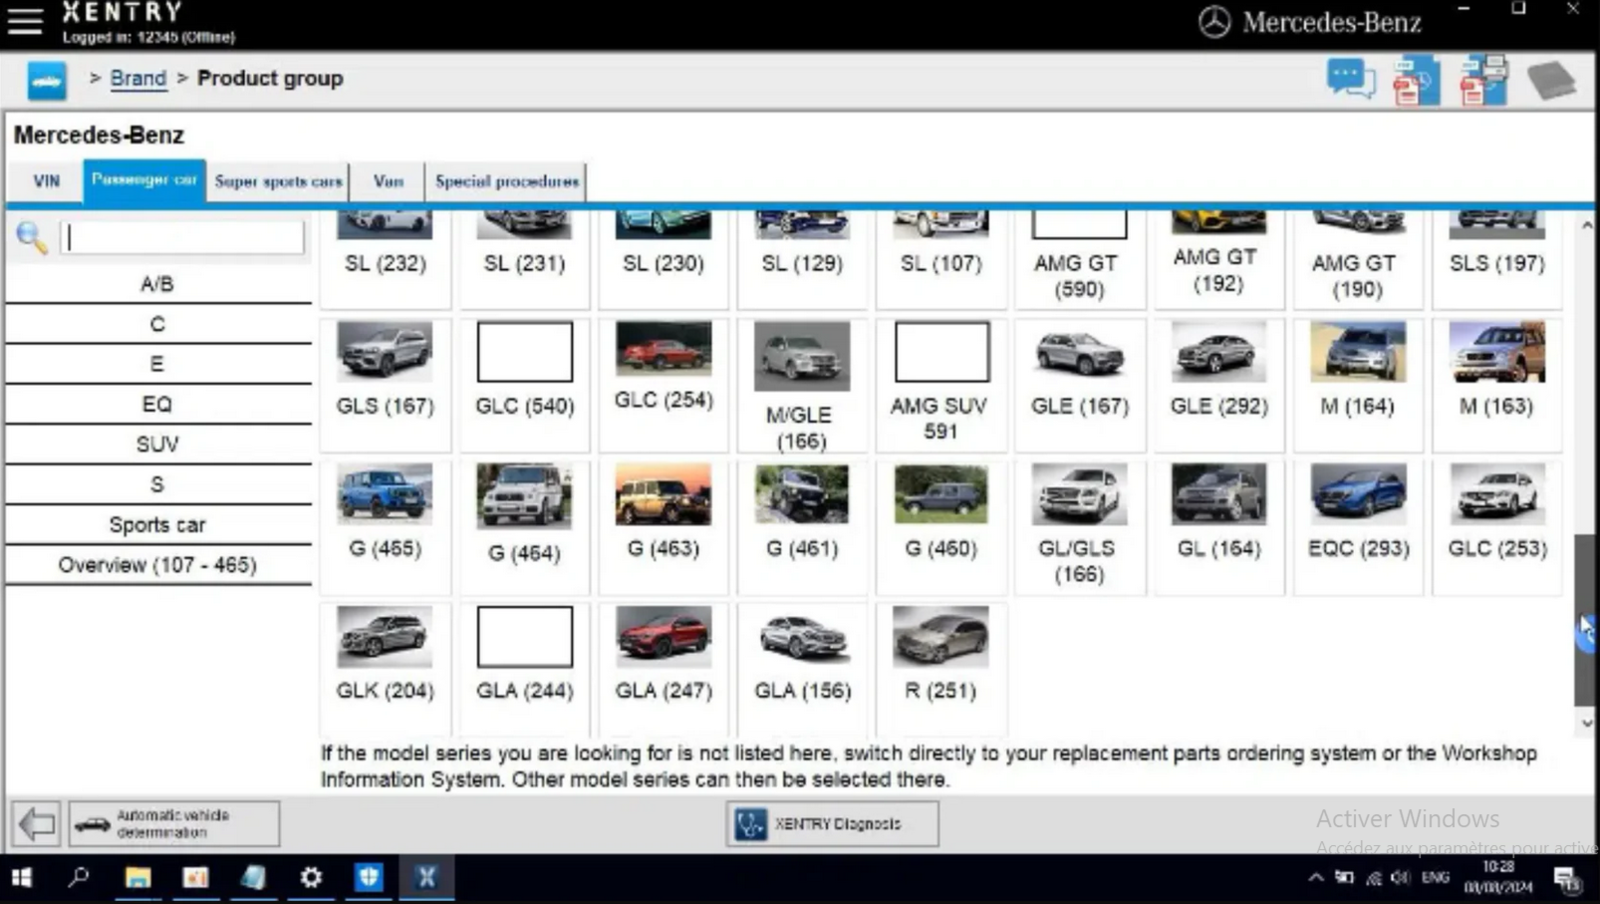Filter by E class category
Image resolution: width=1600 pixels, height=904 pixels.
[158, 364]
